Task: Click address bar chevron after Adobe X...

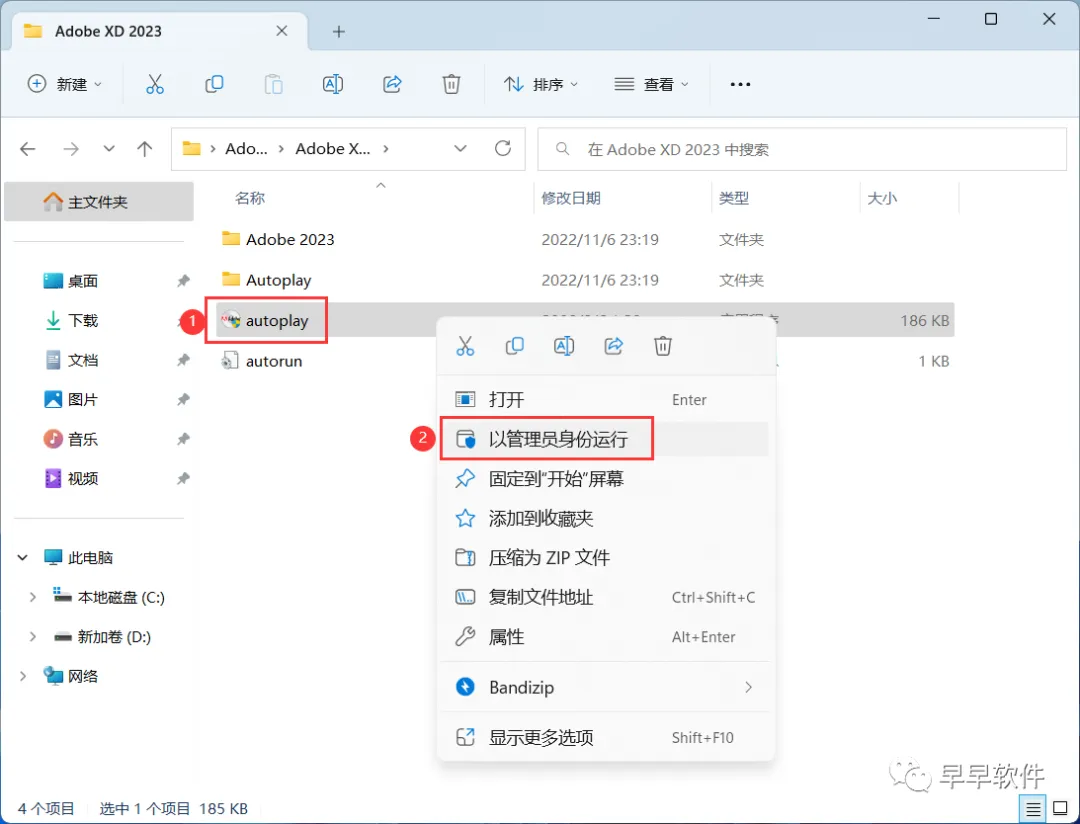Action: (x=385, y=149)
